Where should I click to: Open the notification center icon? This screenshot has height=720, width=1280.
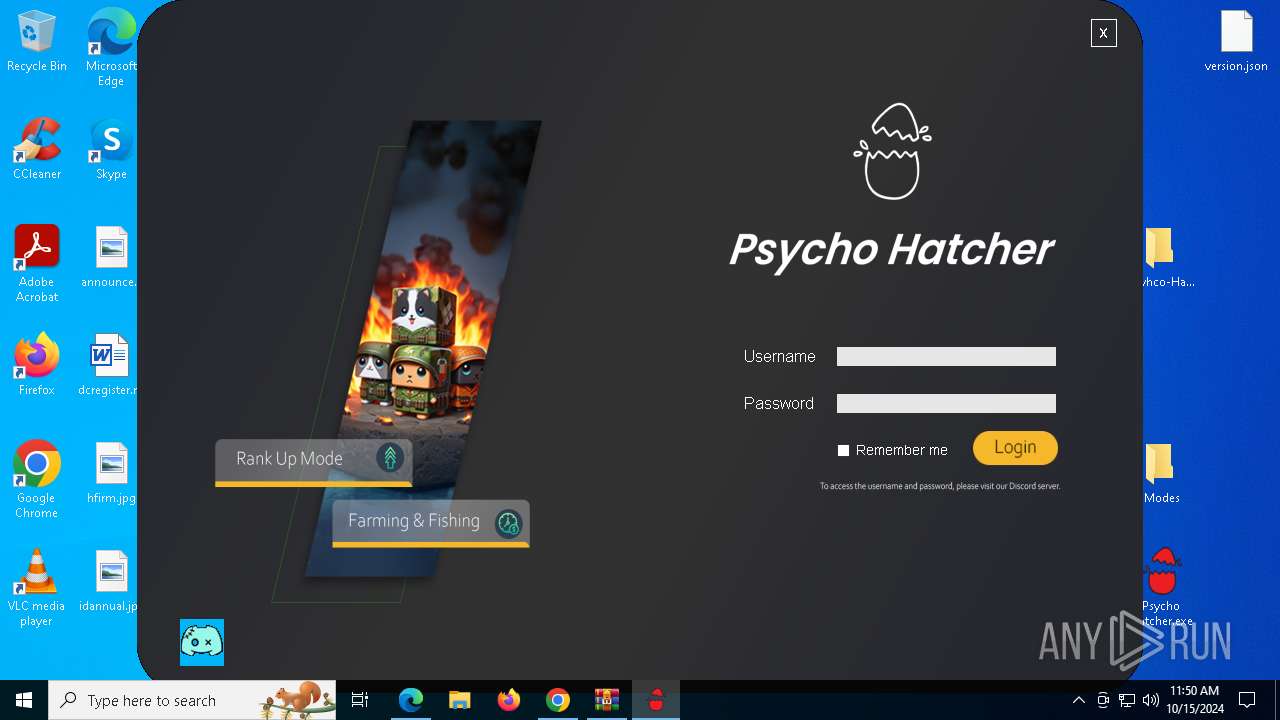[1247, 700]
